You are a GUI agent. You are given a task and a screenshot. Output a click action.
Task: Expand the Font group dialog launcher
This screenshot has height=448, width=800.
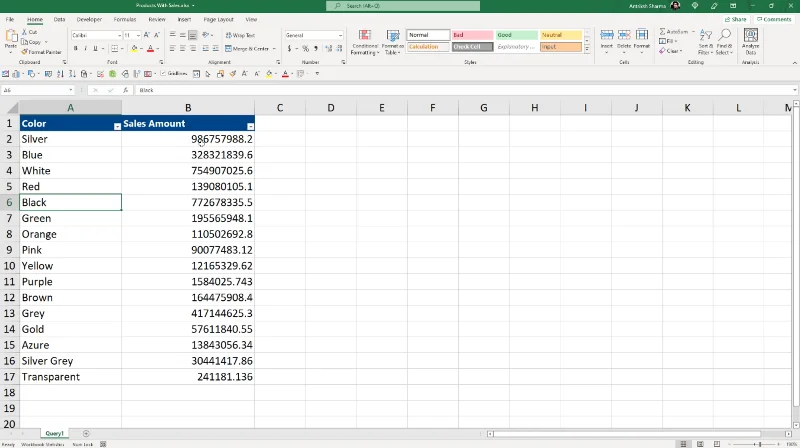pyautogui.click(x=161, y=62)
